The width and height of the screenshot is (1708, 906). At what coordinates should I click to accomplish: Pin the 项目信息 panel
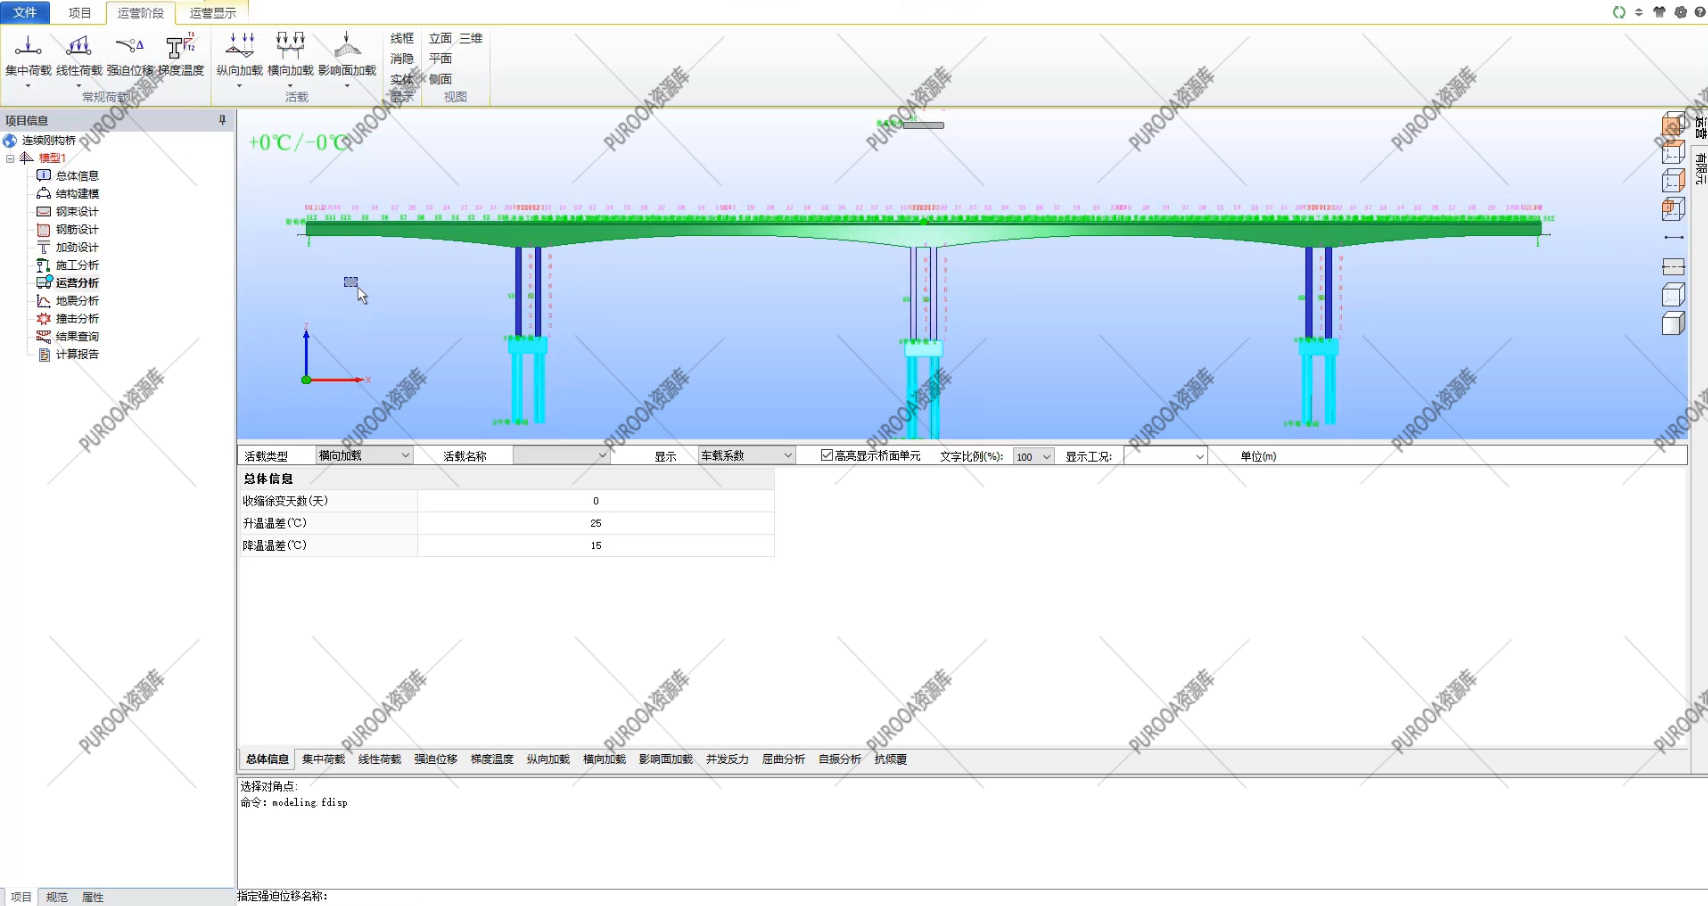pyautogui.click(x=222, y=120)
